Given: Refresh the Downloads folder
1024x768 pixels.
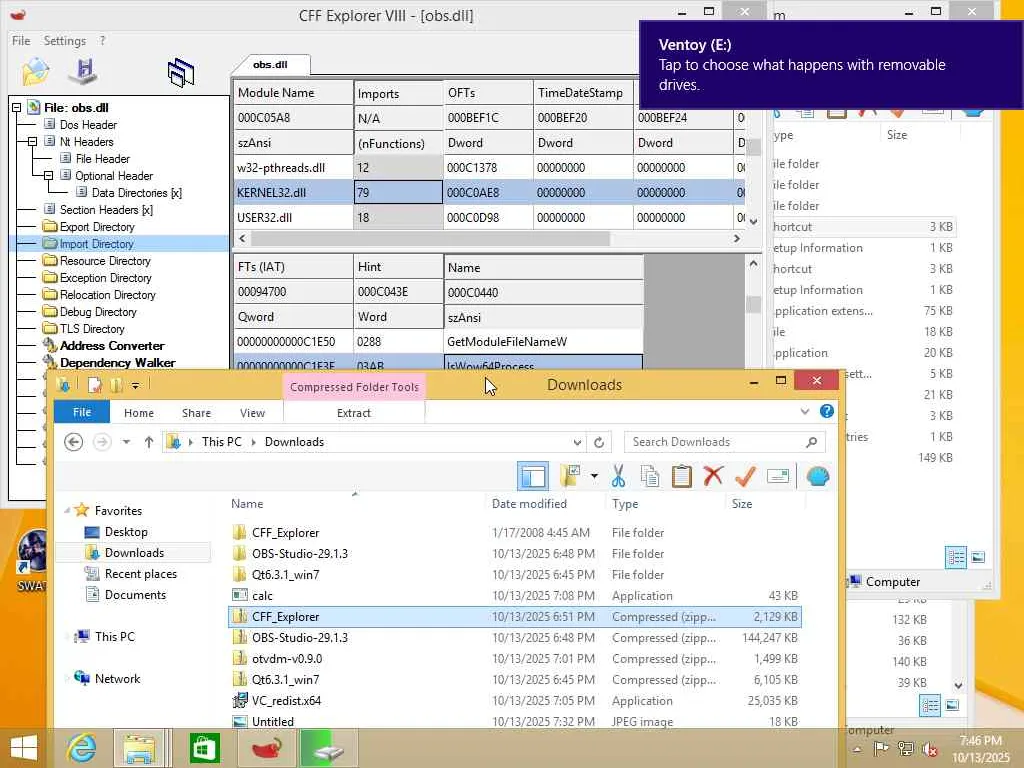Looking at the screenshot, I should tap(599, 442).
